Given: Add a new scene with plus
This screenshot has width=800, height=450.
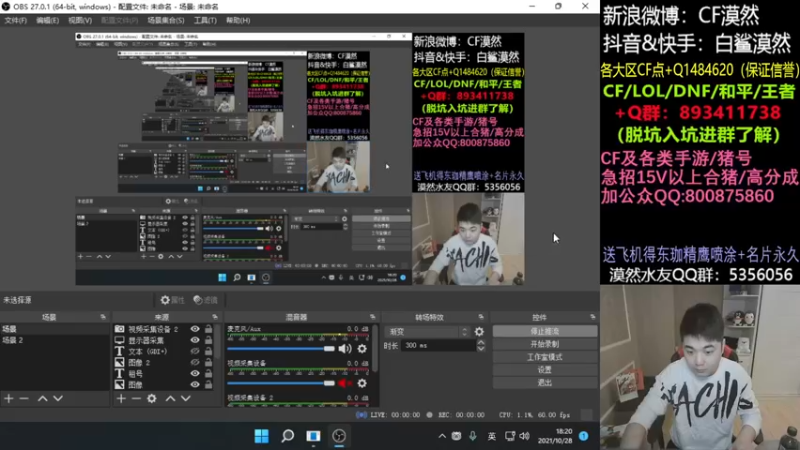Looking at the screenshot, I should tap(9, 398).
